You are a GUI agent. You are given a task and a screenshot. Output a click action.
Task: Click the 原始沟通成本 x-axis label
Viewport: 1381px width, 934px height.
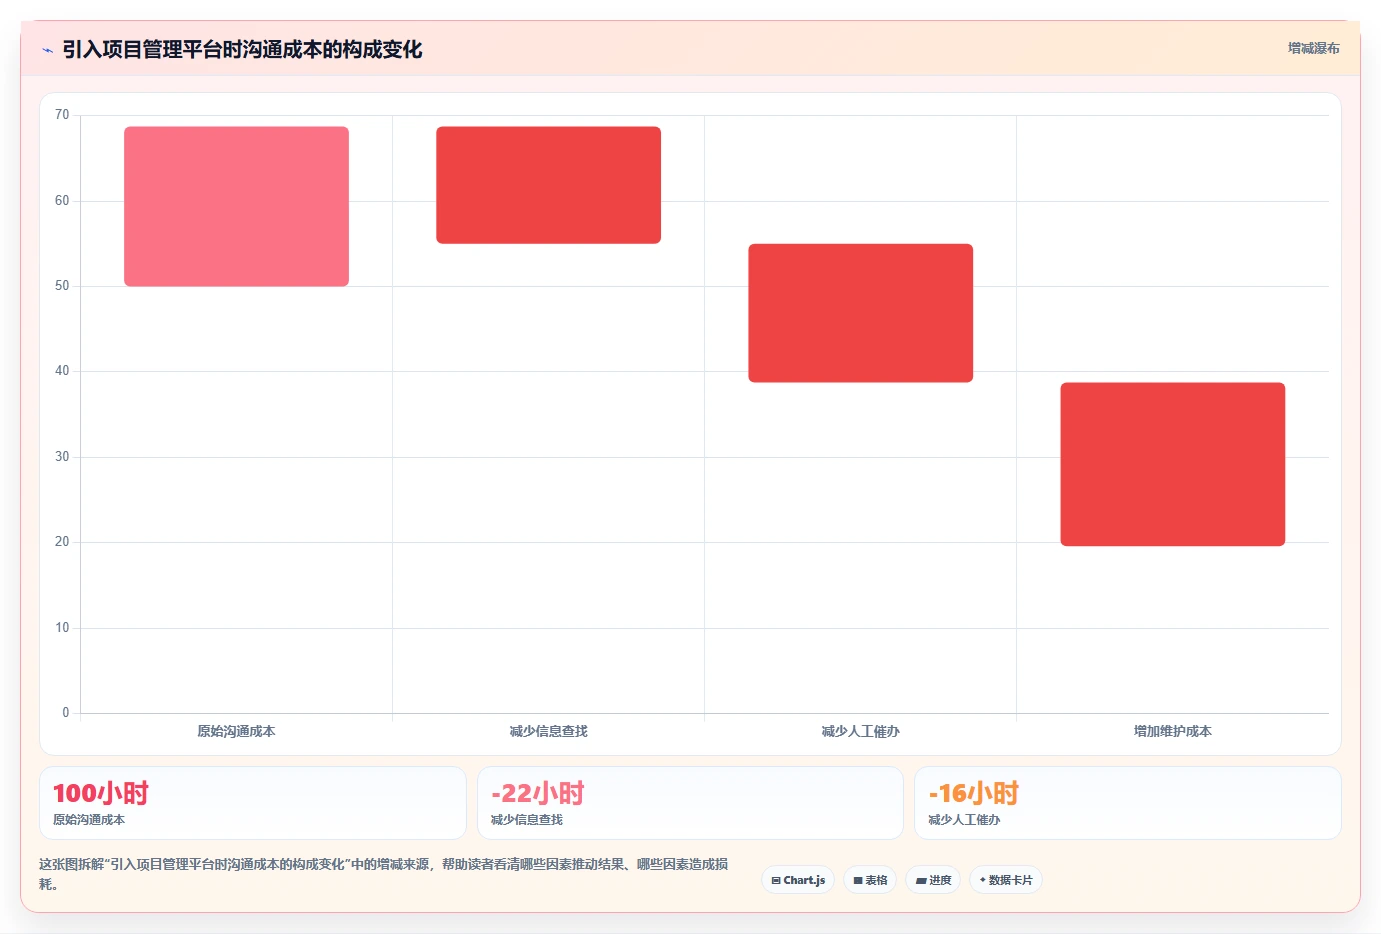point(236,731)
